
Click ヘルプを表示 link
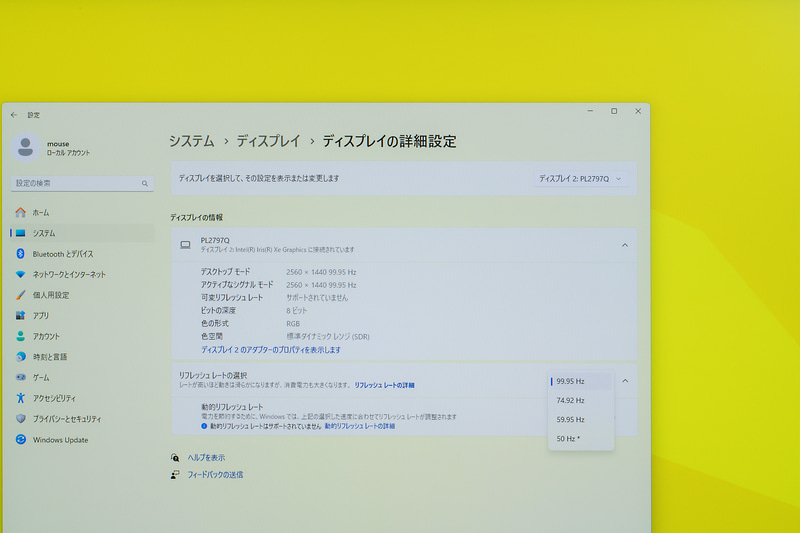(x=206, y=458)
